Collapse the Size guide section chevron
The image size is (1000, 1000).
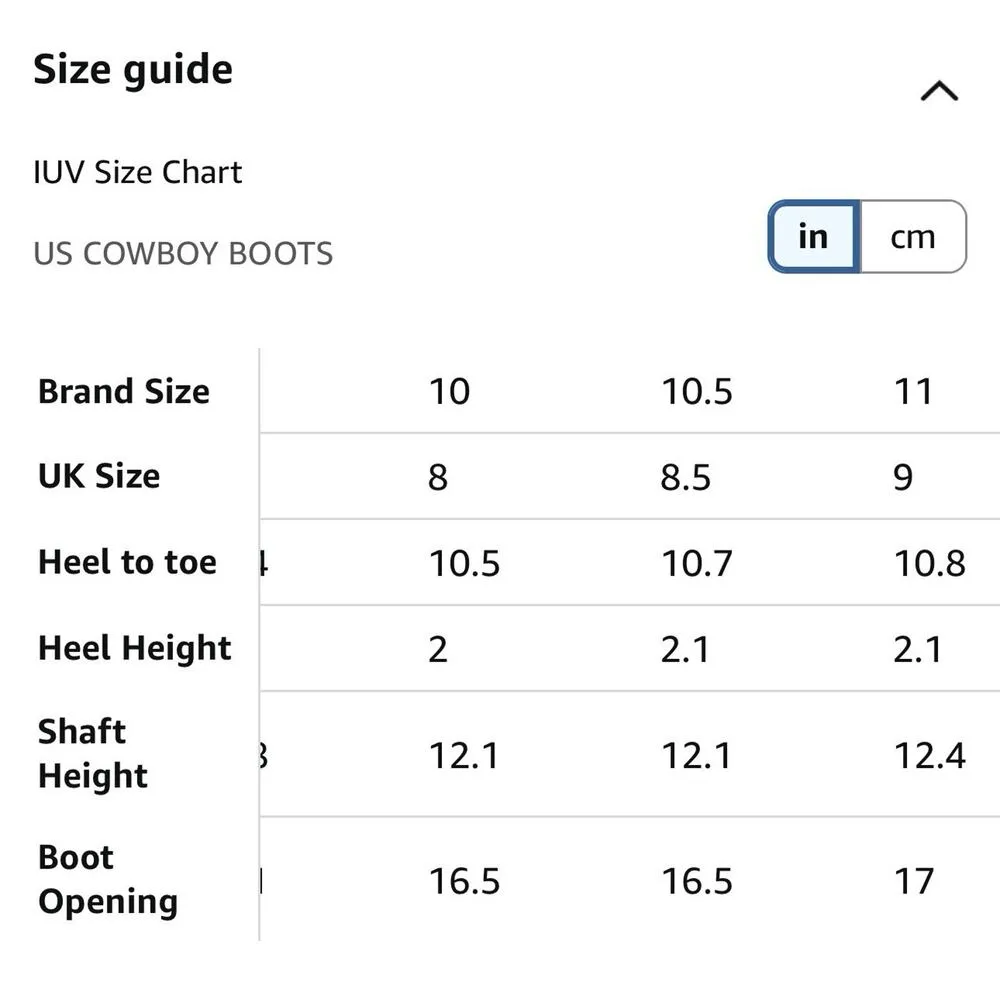coord(939,92)
